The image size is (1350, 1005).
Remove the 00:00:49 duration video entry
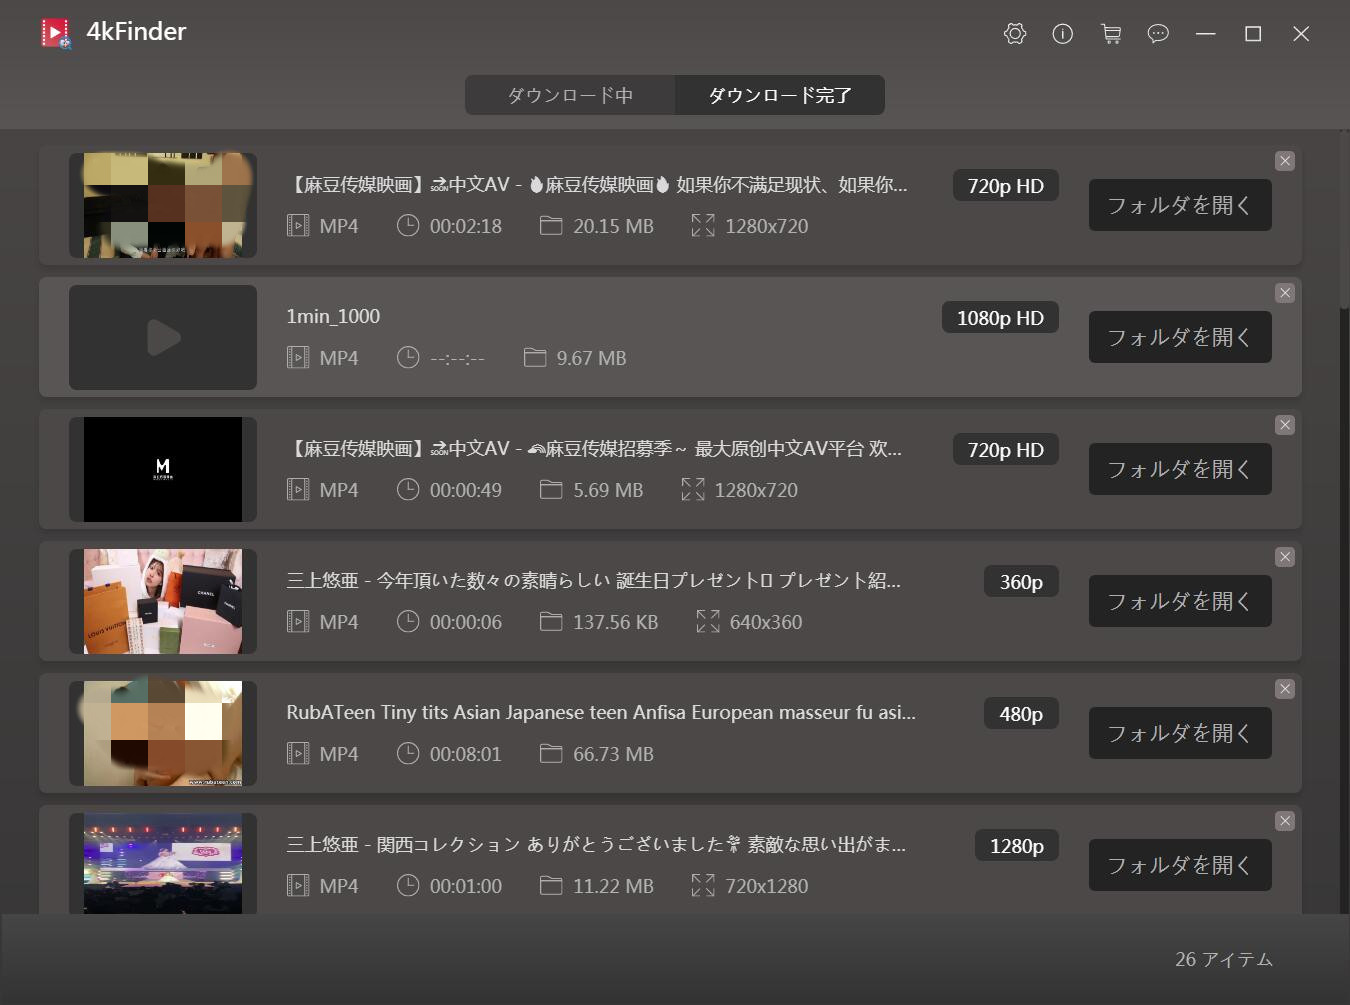pos(1285,425)
